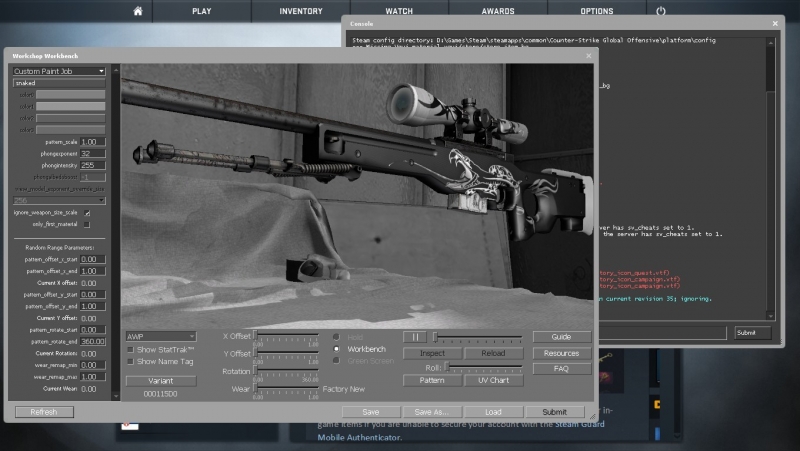Click the animation timeline slider

tap(478, 337)
